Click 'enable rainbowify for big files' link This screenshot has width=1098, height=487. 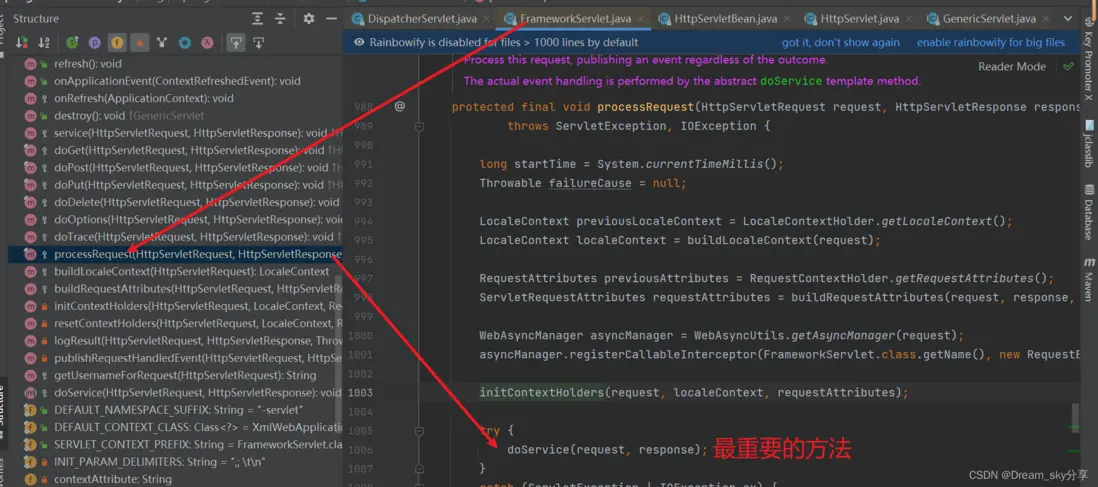click(991, 42)
